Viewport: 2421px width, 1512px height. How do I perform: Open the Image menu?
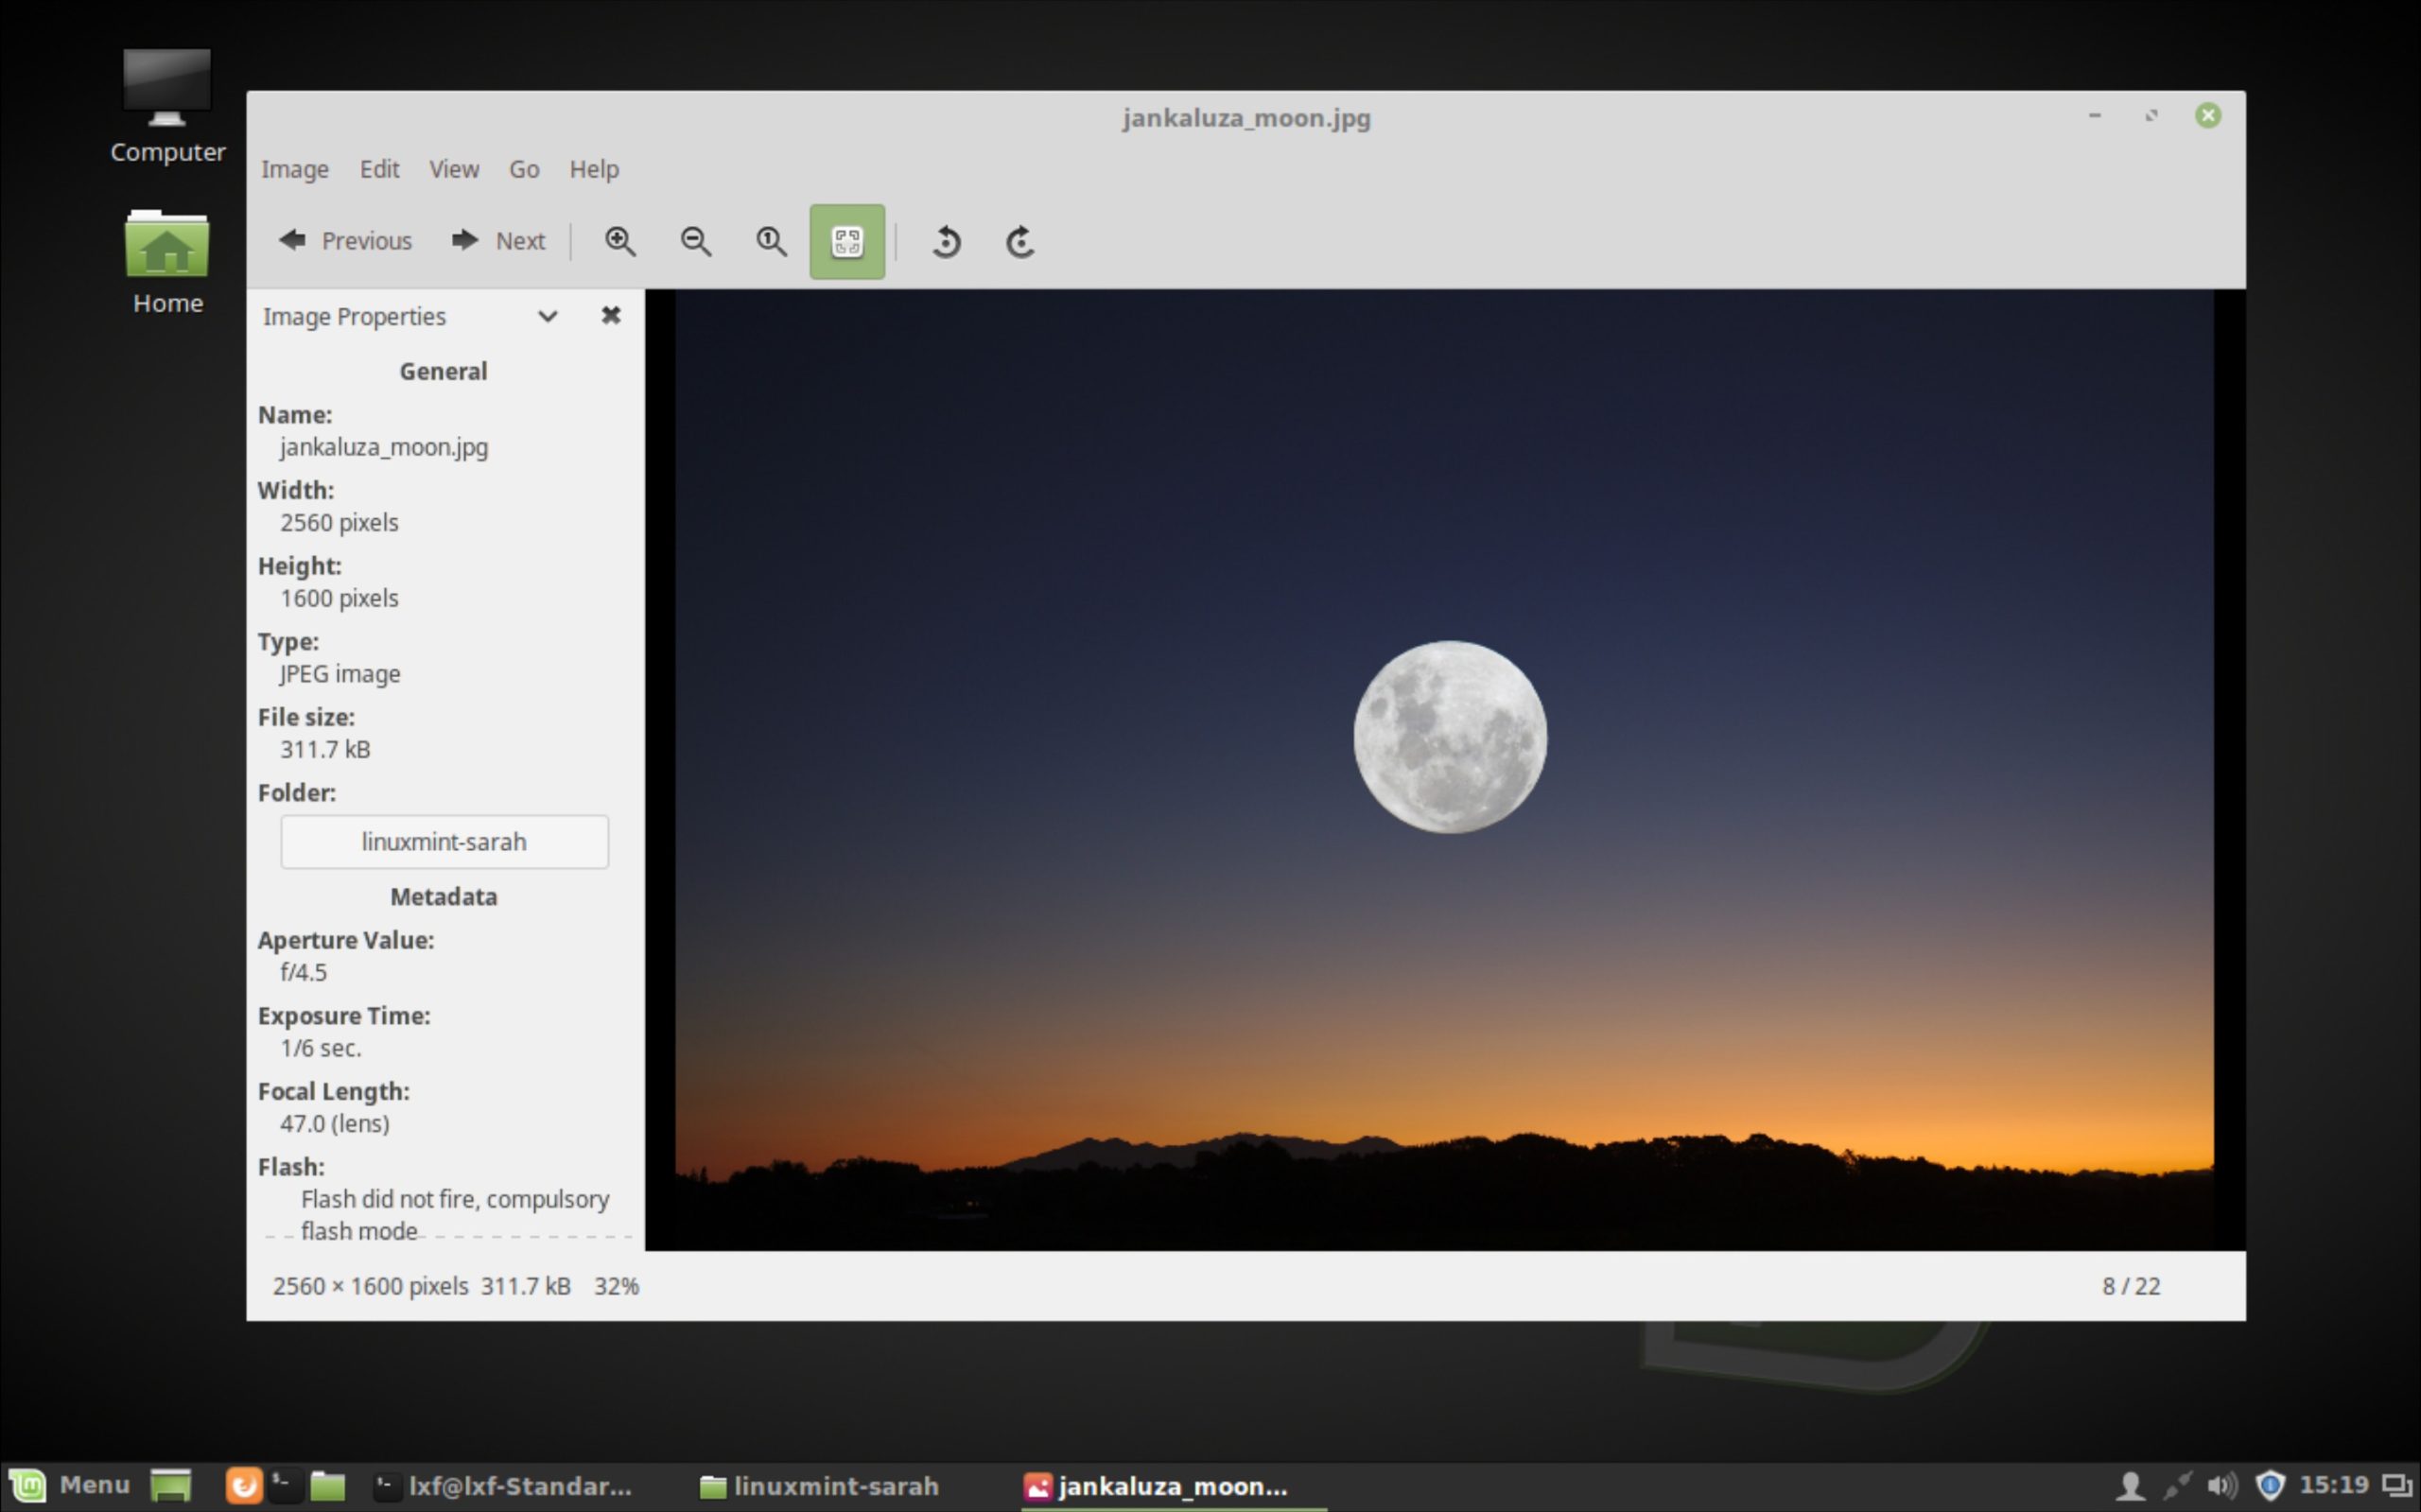pos(294,169)
